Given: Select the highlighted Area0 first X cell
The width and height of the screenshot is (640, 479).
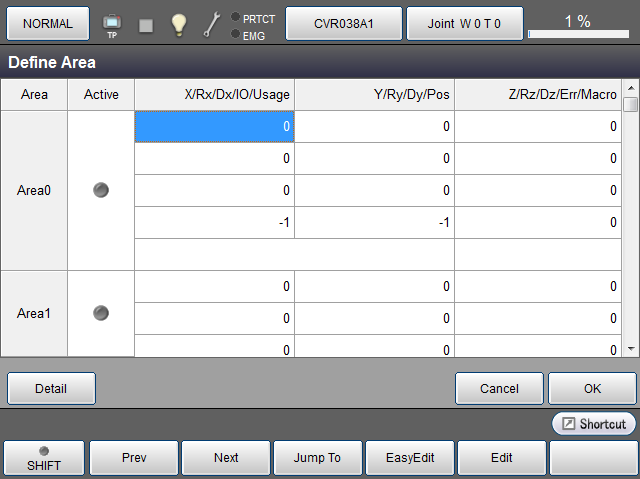Looking at the screenshot, I should click(214, 127).
